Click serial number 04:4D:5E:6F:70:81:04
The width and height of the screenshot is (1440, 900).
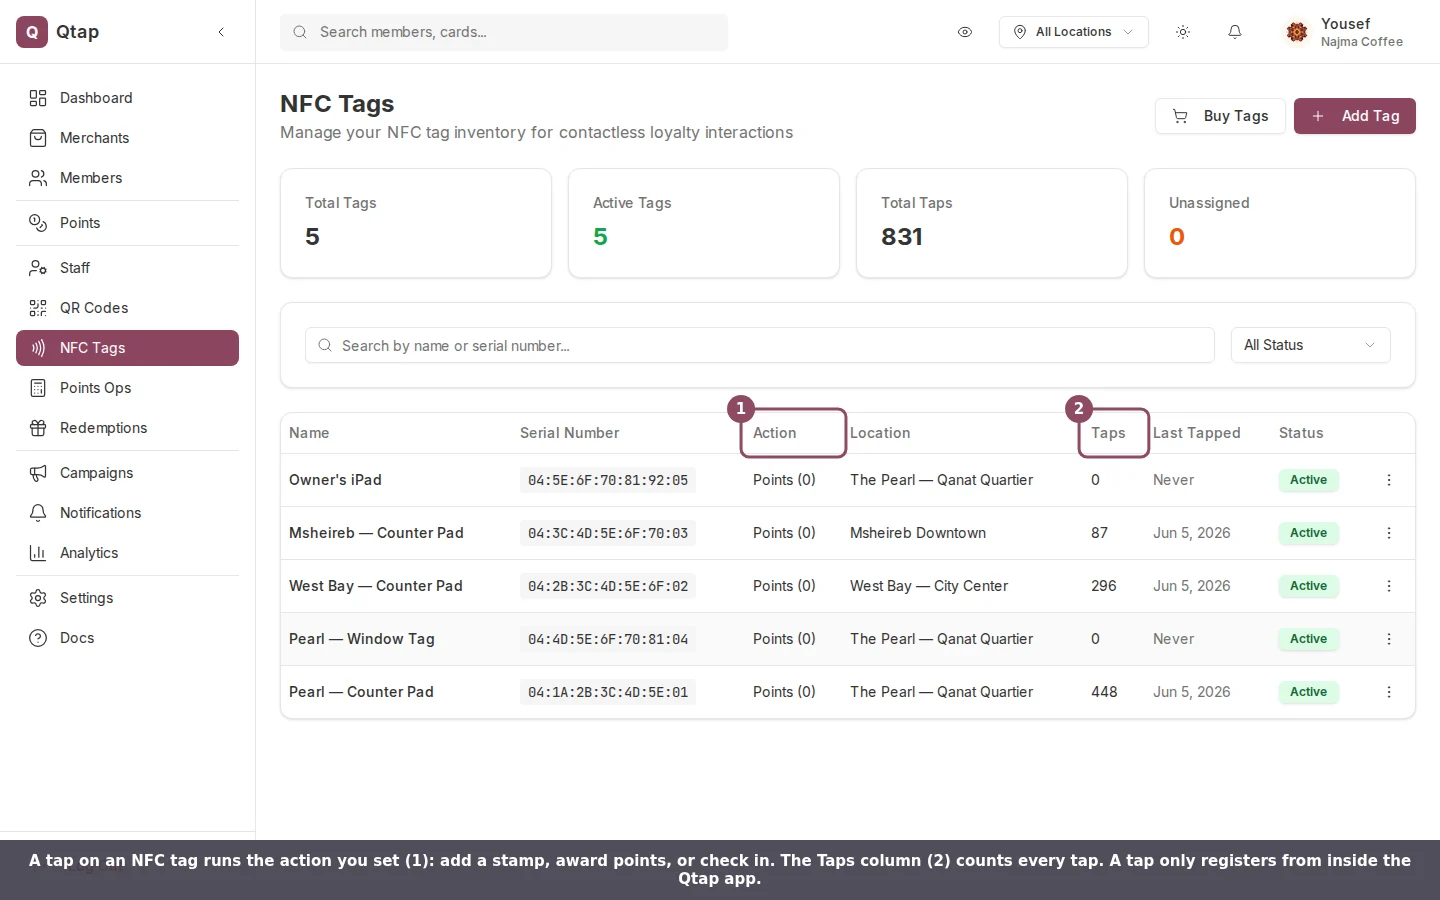pos(608,639)
